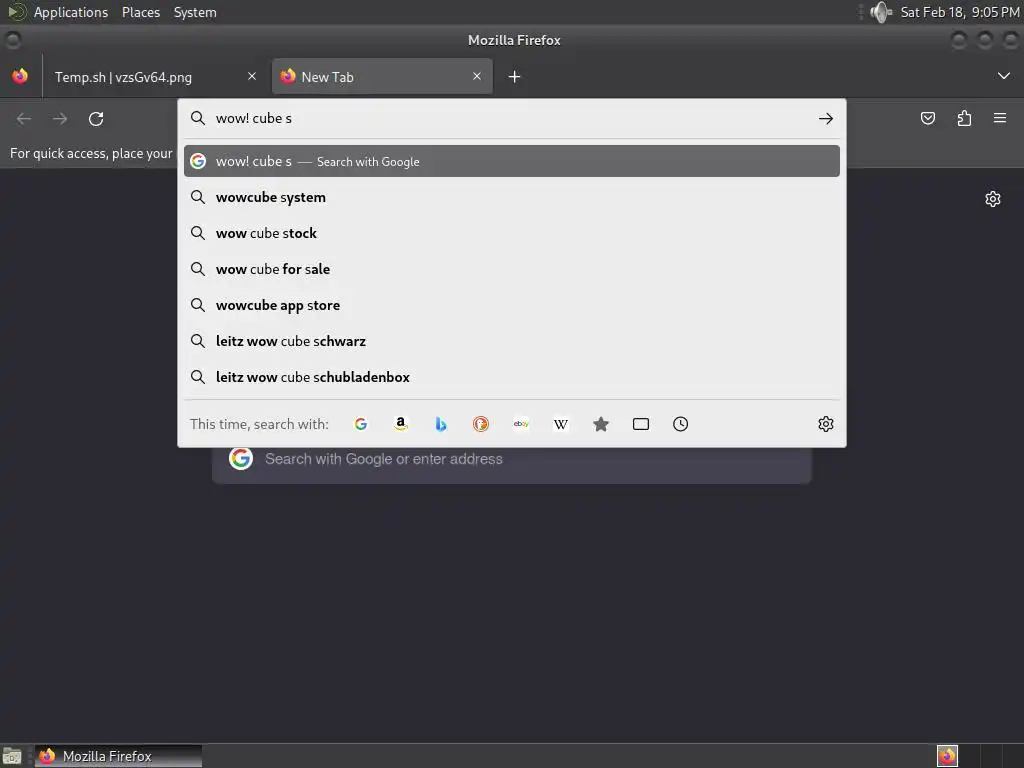1024x768 pixels.
Task: Open a new tab with plus button
Action: pos(515,76)
